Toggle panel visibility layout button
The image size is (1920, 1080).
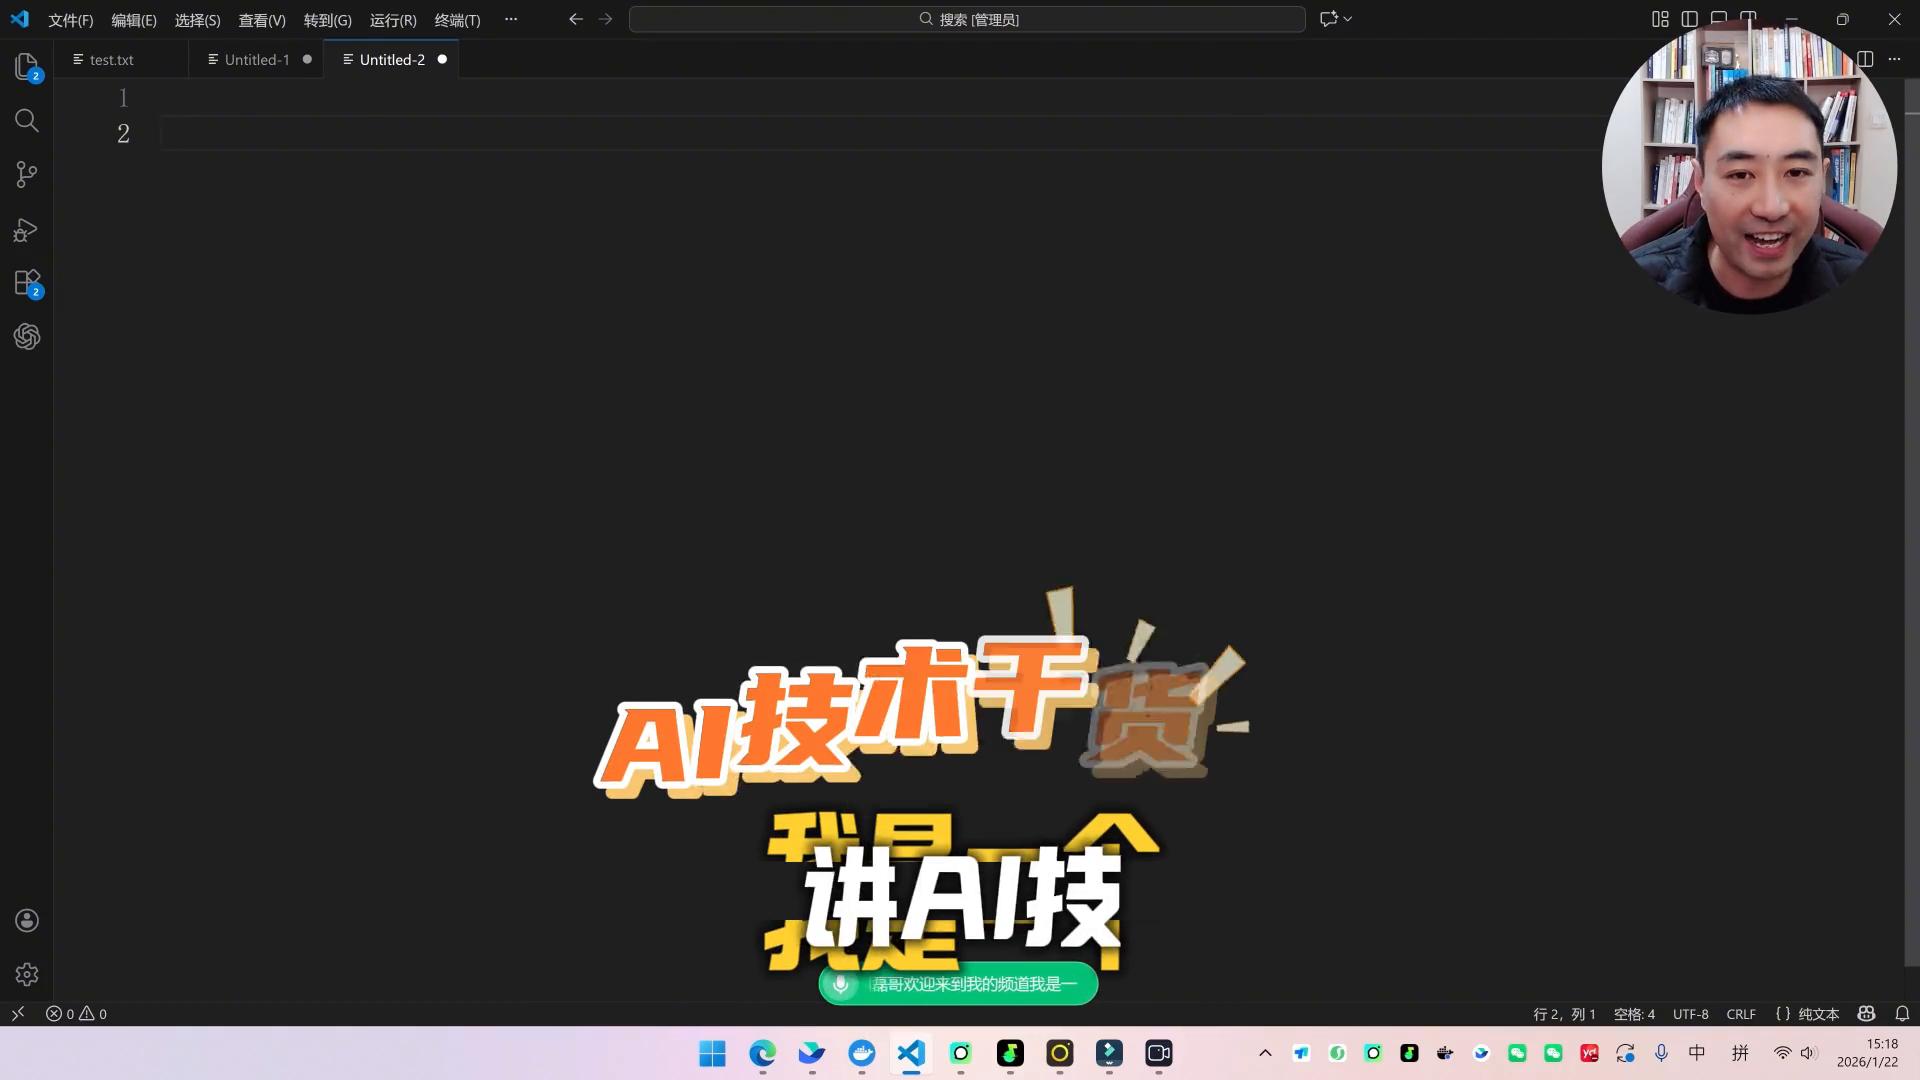[x=1719, y=19]
